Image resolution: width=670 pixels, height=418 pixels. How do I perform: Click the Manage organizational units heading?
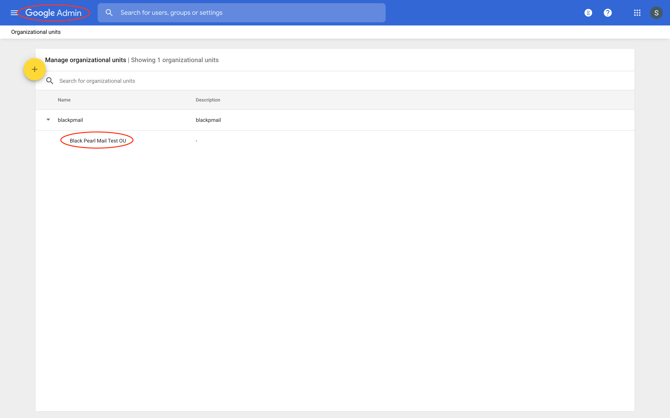click(x=85, y=60)
